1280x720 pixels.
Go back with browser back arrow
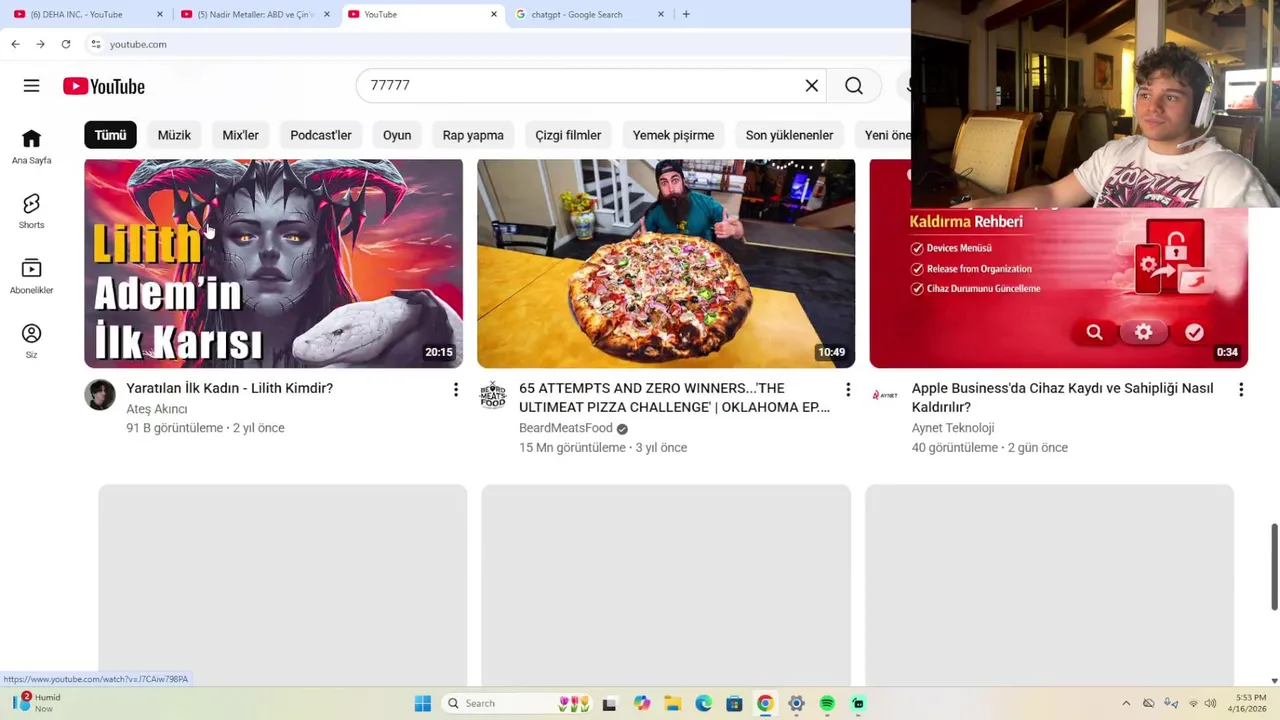pos(15,44)
